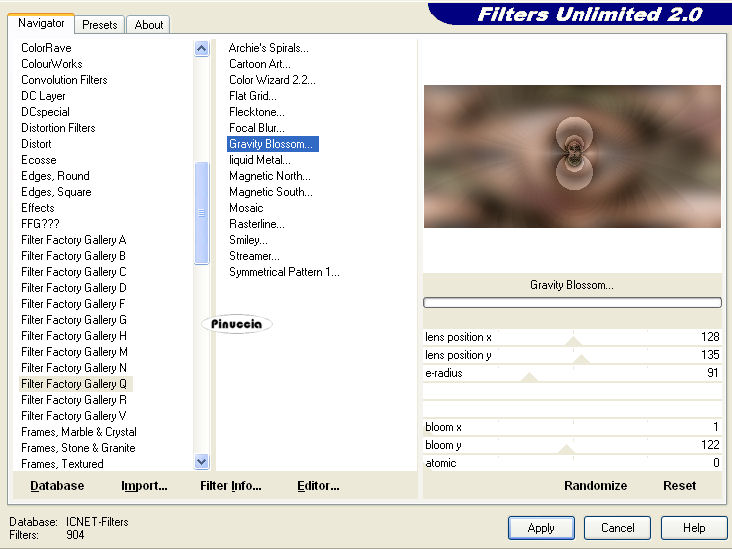Click the Apply button

[541, 528]
